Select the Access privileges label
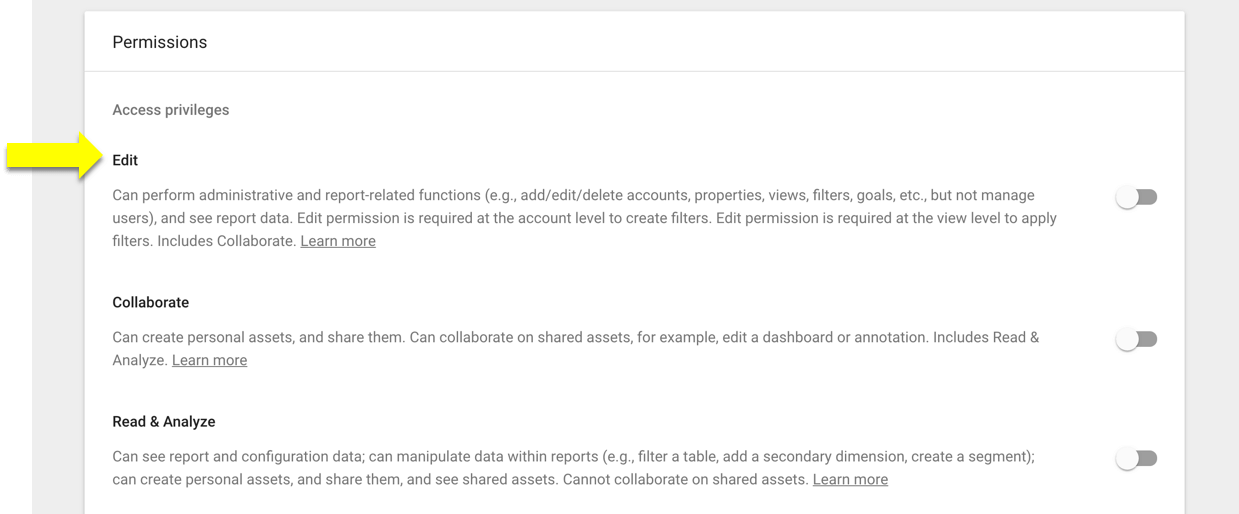The width and height of the screenshot is (1239, 514). (171, 110)
